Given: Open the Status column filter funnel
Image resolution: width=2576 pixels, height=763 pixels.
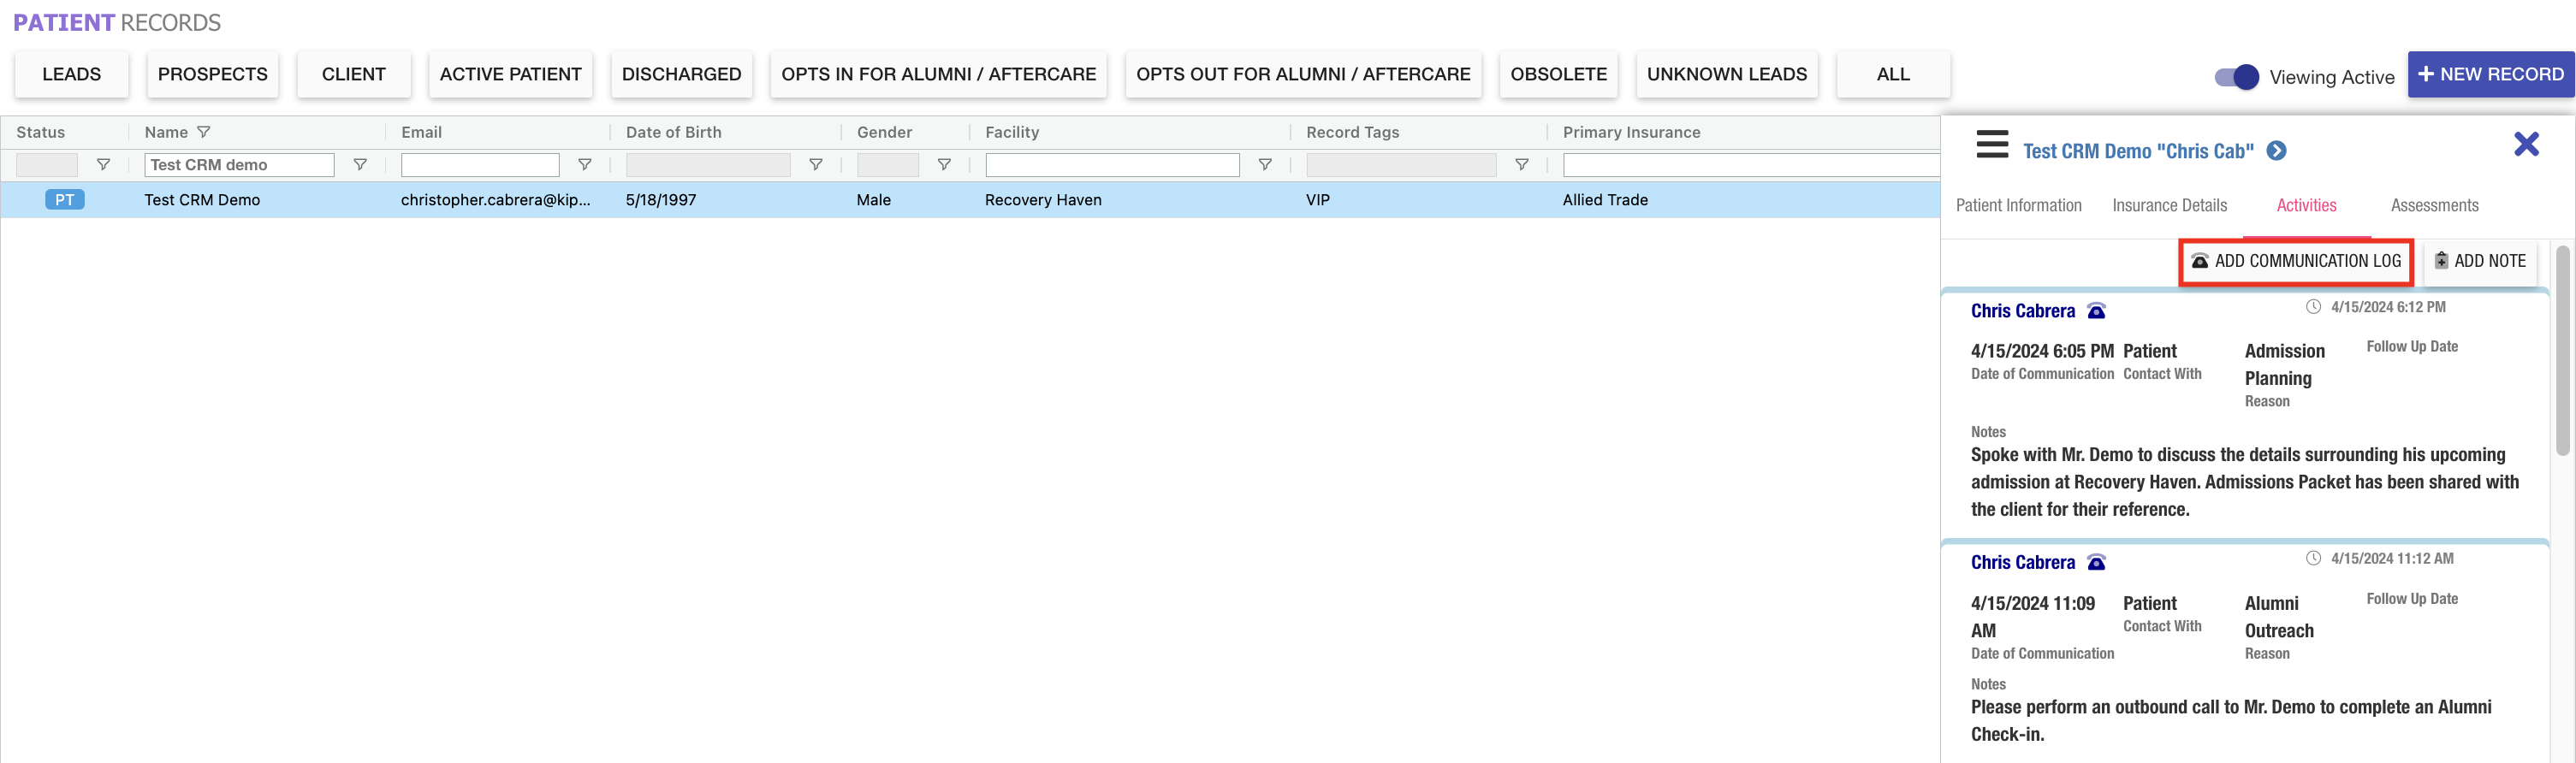Looking at the screenshot, I should pyautogui.click(x=103, y=165).
